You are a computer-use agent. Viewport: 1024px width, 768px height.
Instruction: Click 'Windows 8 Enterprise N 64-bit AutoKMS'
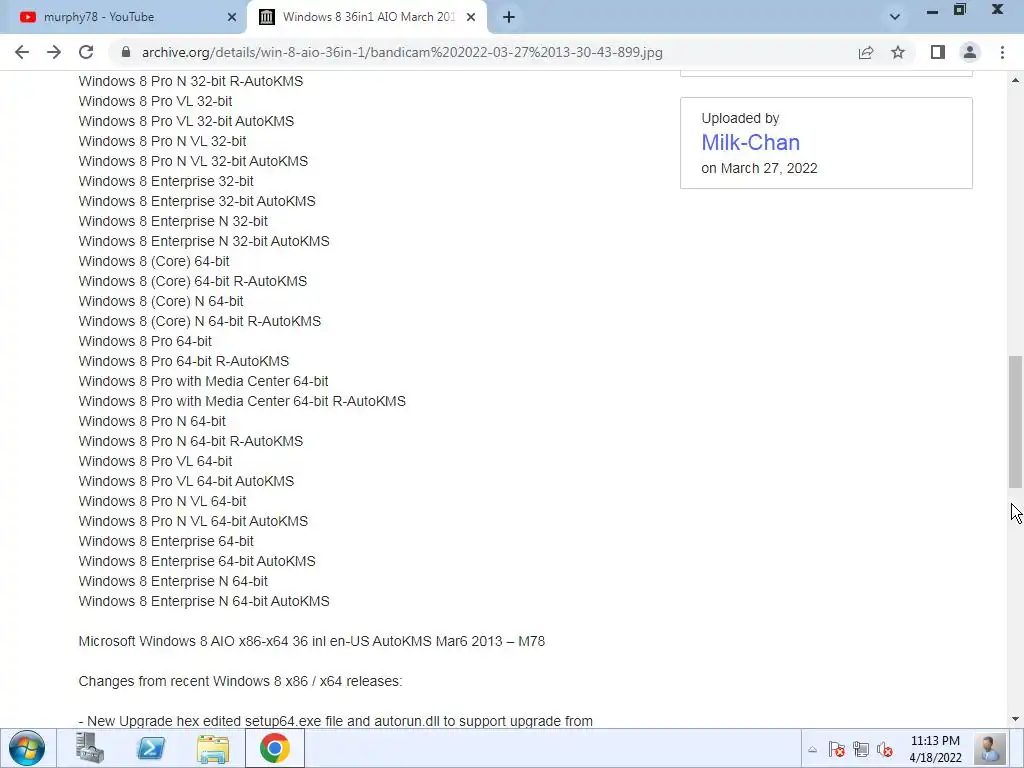(x=204, y=601)
